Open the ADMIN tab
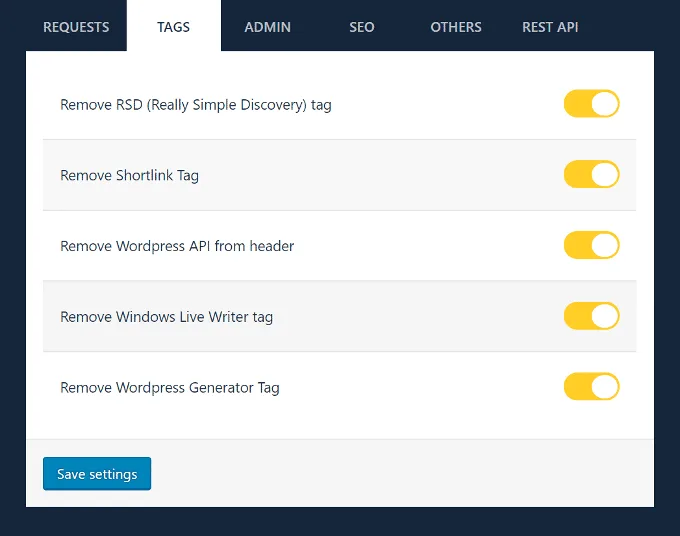680x536 pixels. click(x=268, y=27)
